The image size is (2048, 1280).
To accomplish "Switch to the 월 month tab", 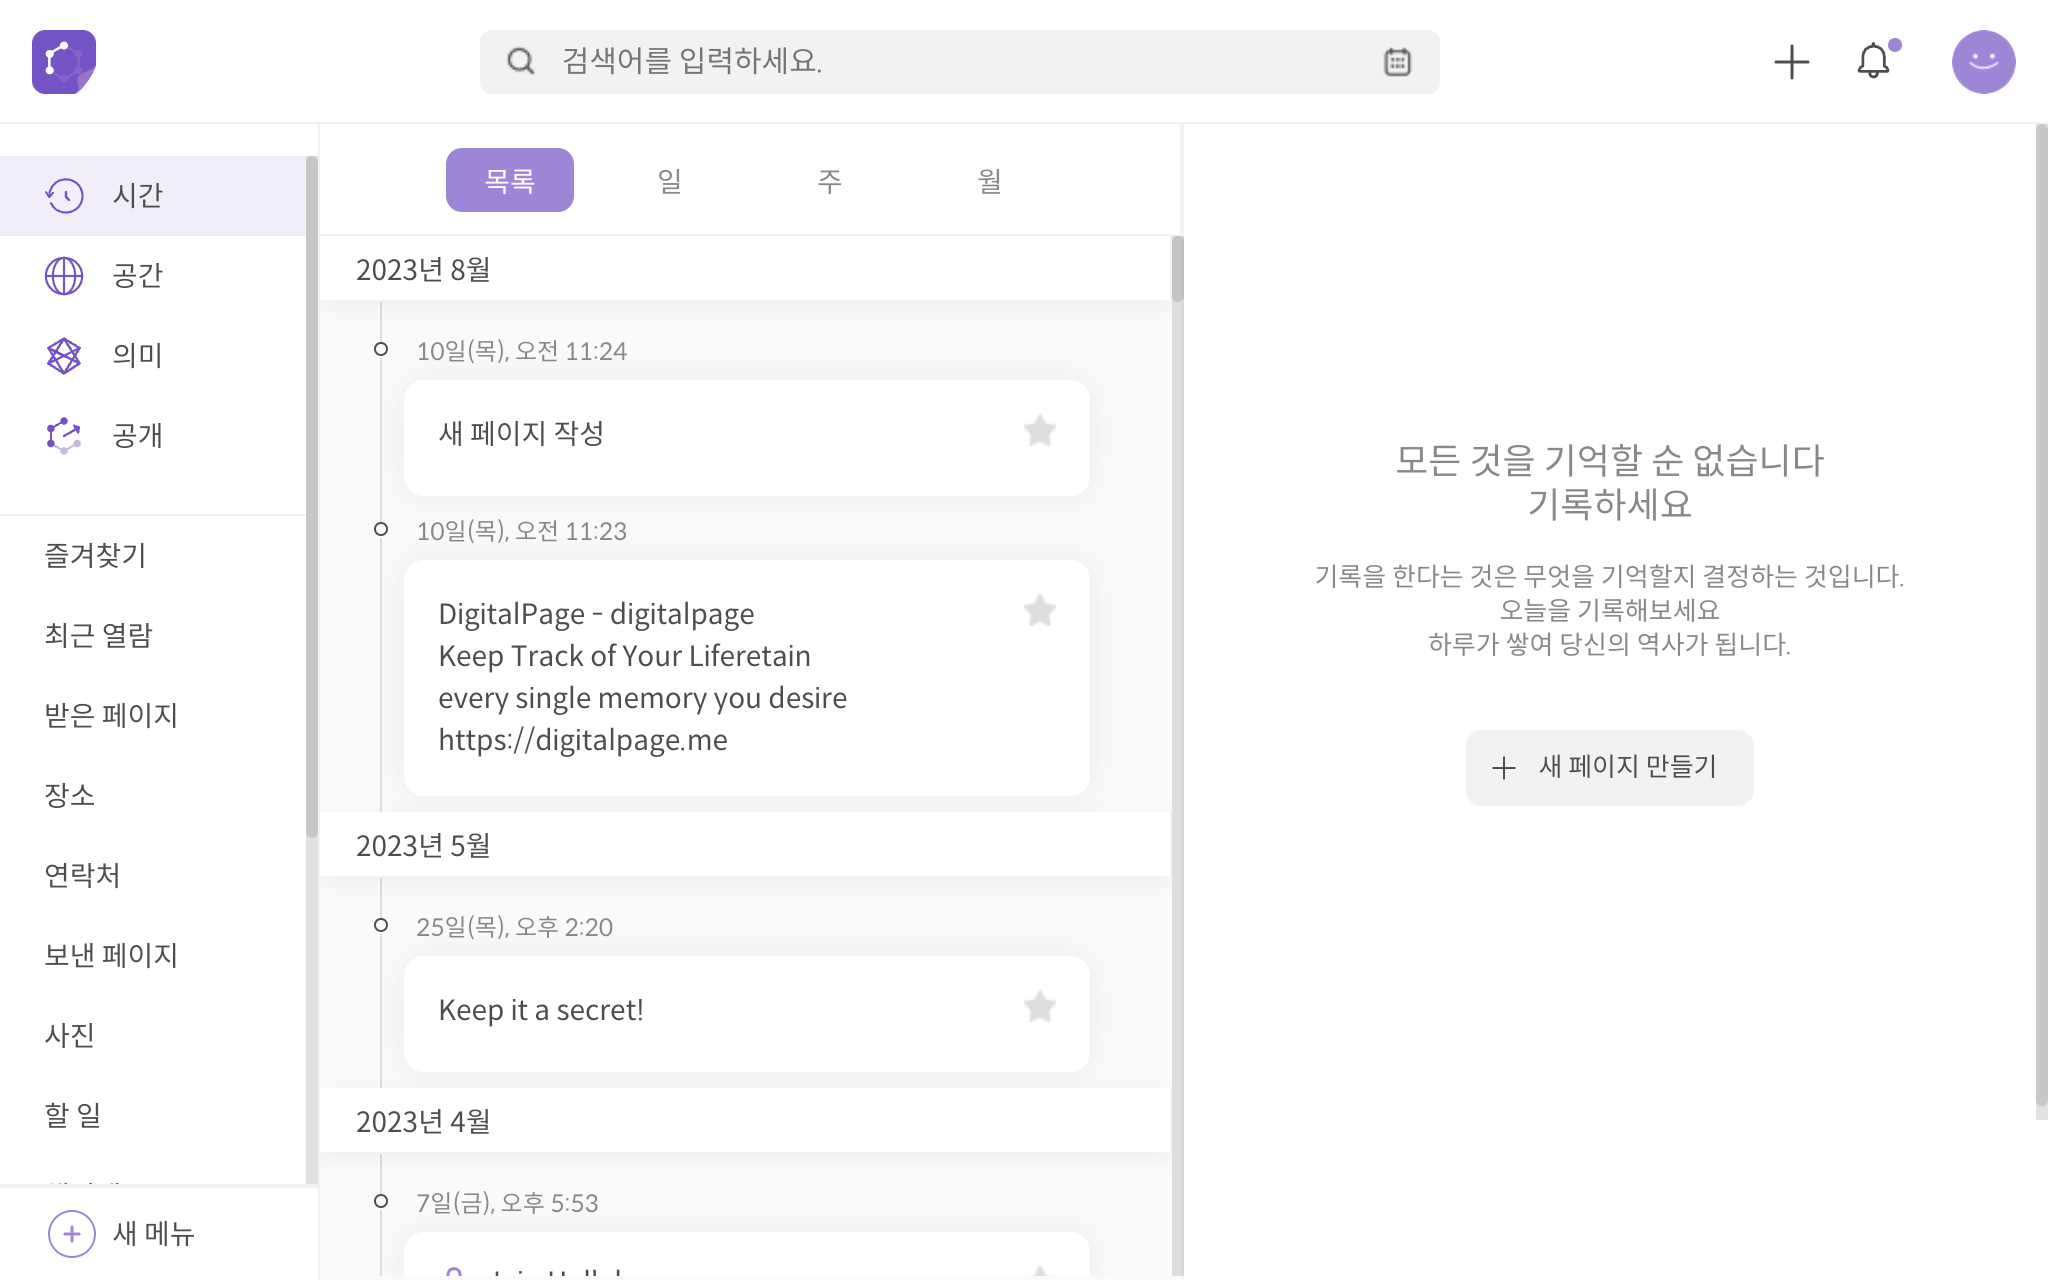I will [989, 181].
